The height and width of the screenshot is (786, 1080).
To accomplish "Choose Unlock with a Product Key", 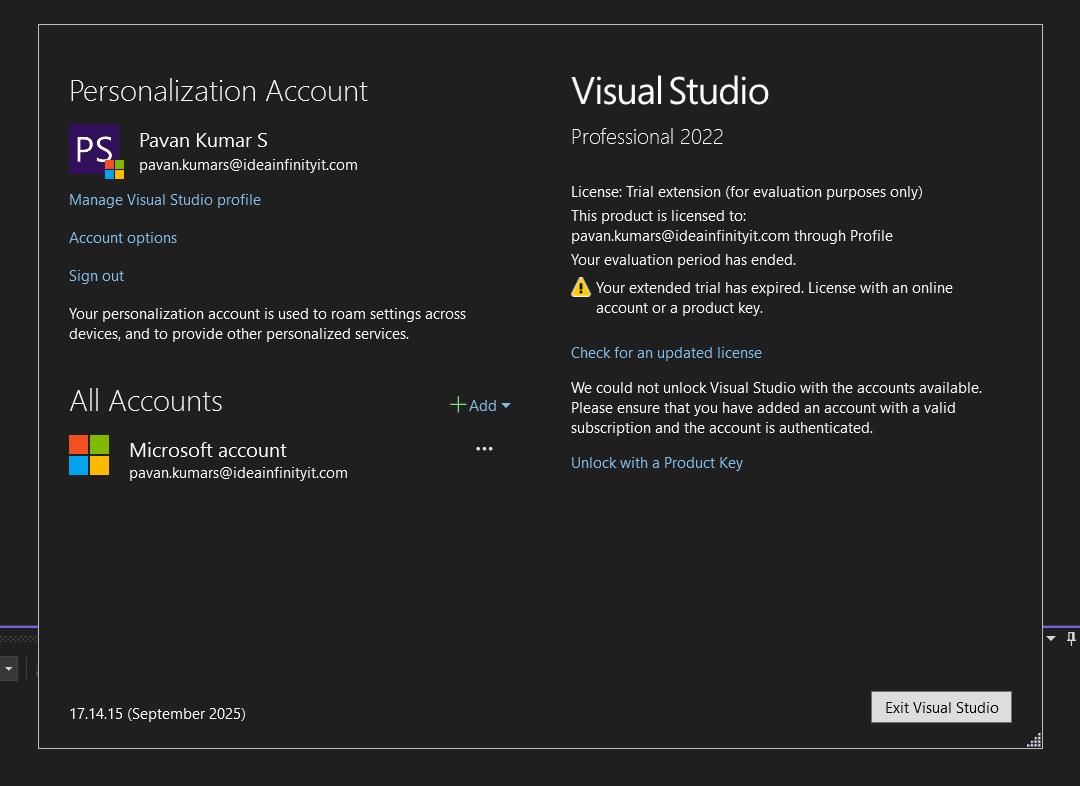I will click(657, 463).
